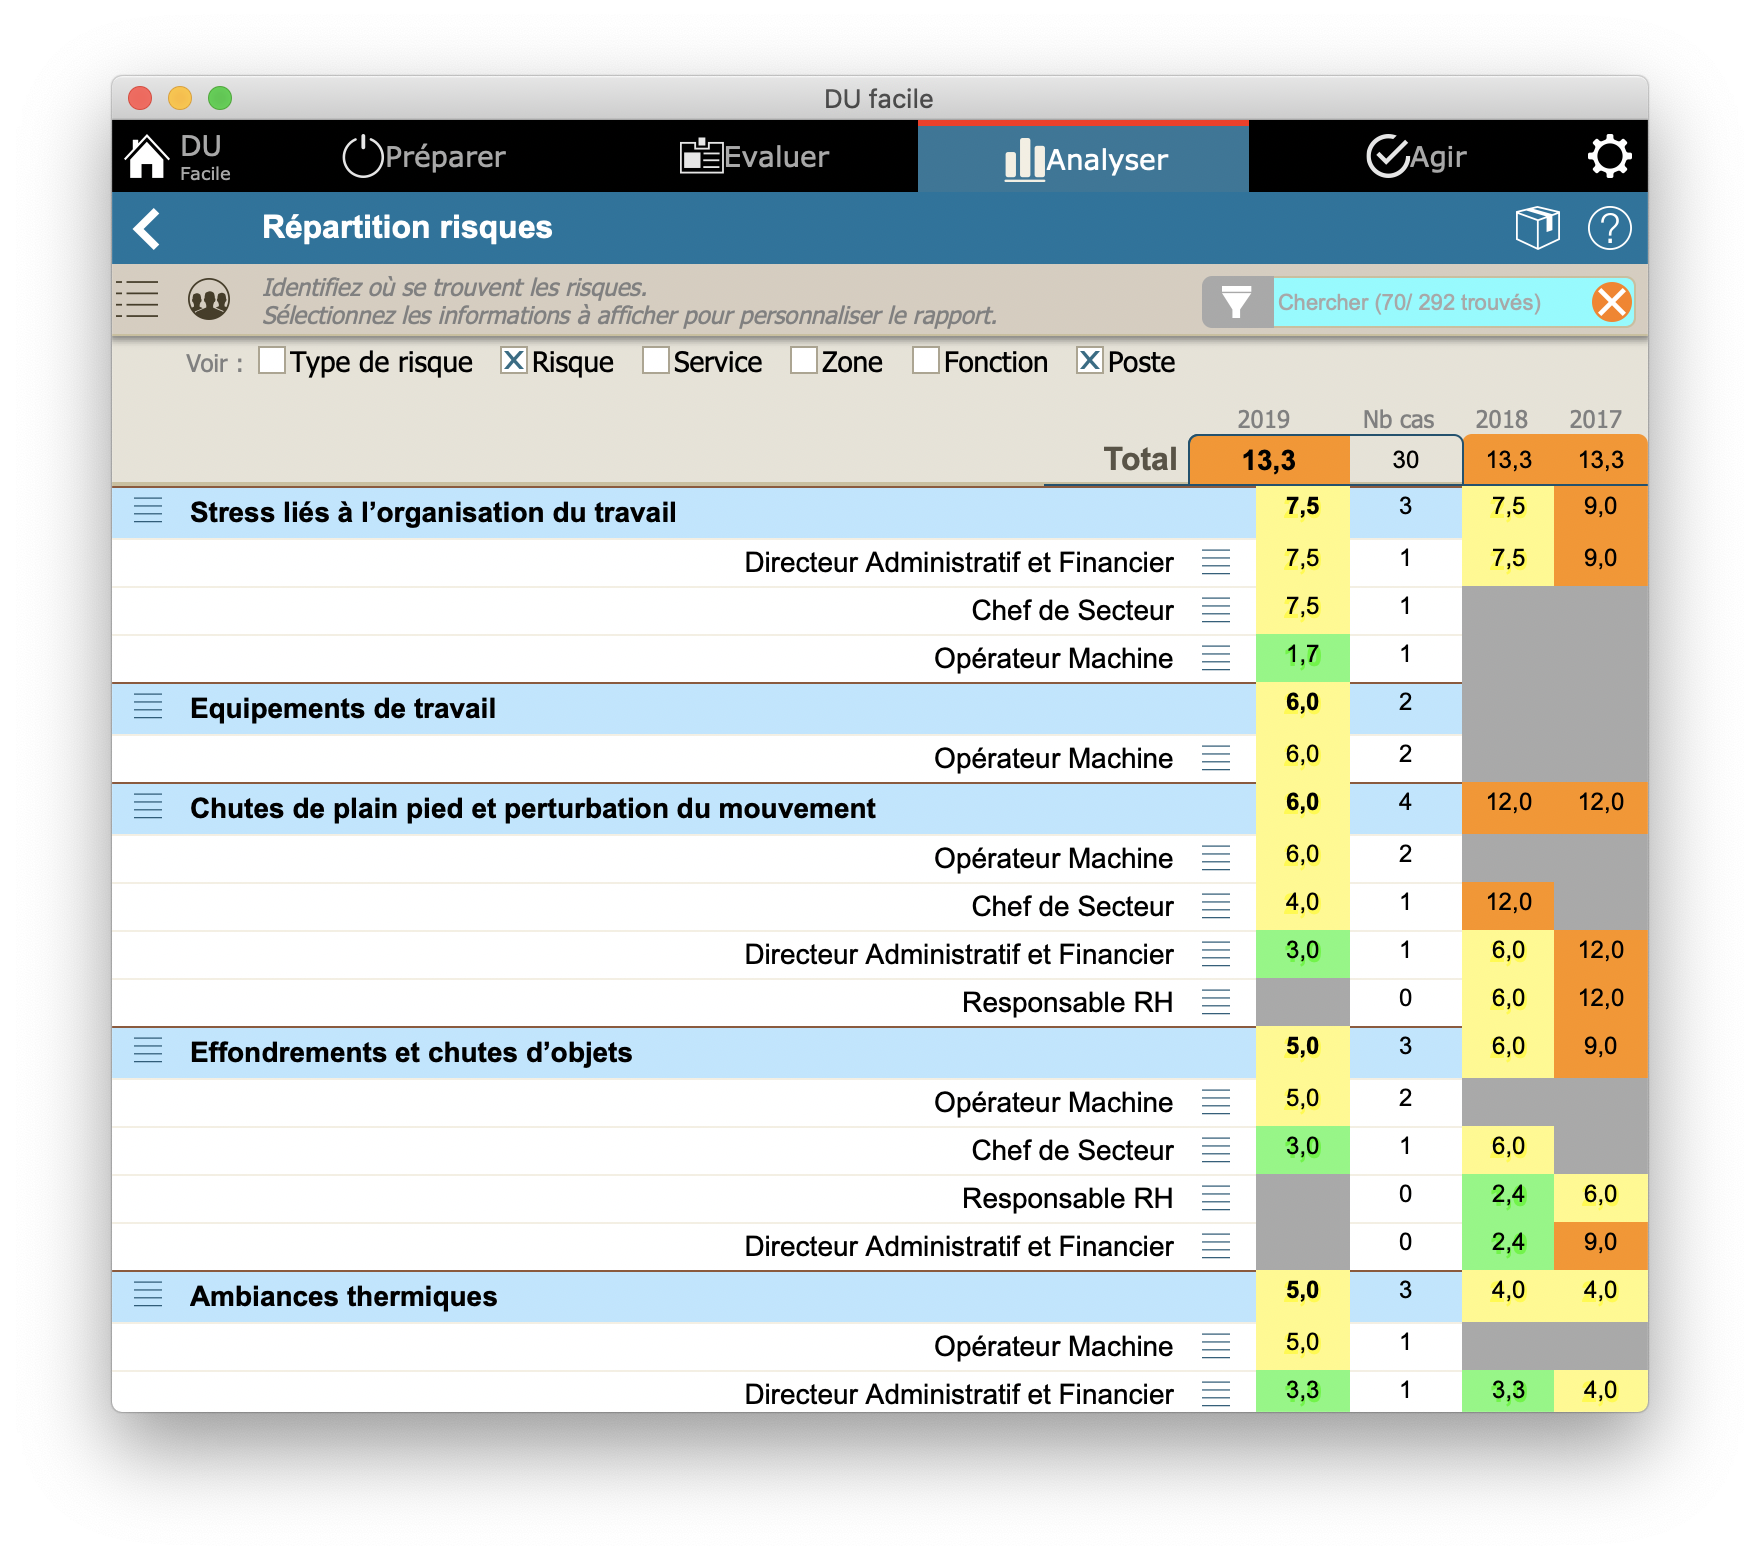Open menu icon for Ambiances thermiques
The image size is (1760, 1560).
click(148, 1294)
